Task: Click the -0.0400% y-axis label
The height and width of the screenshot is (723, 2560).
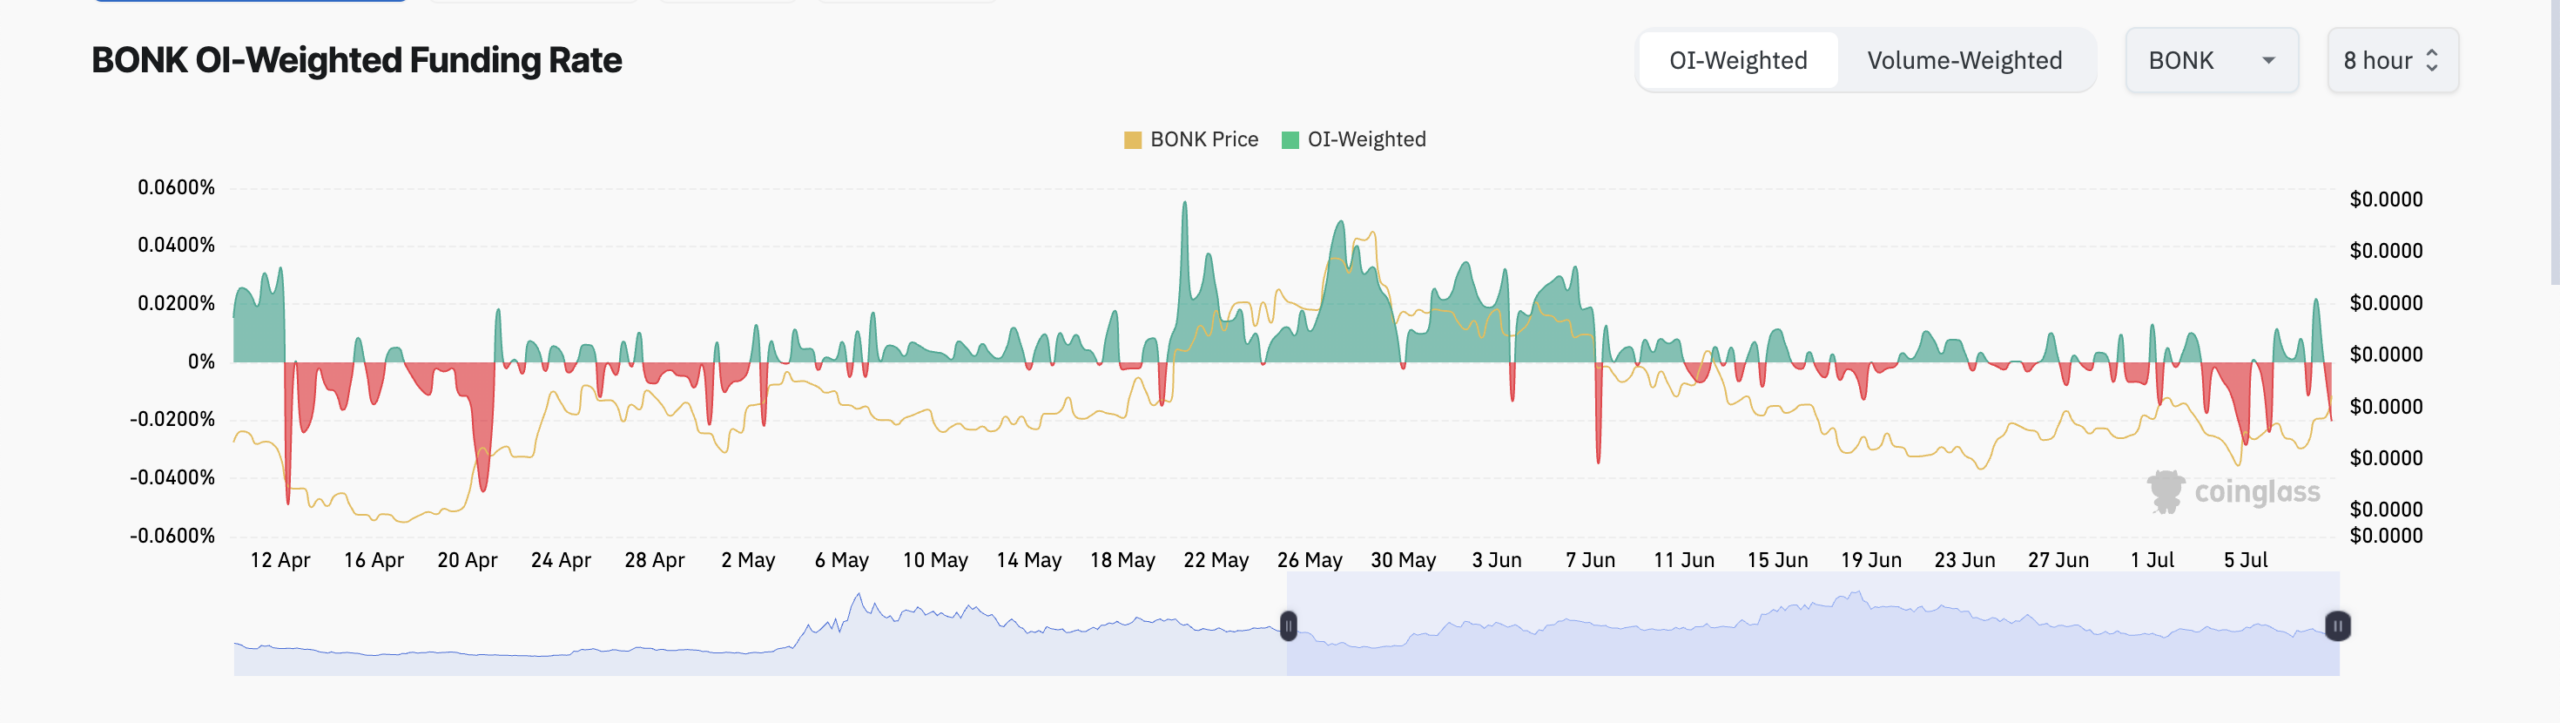Action: tap(172, 477)
